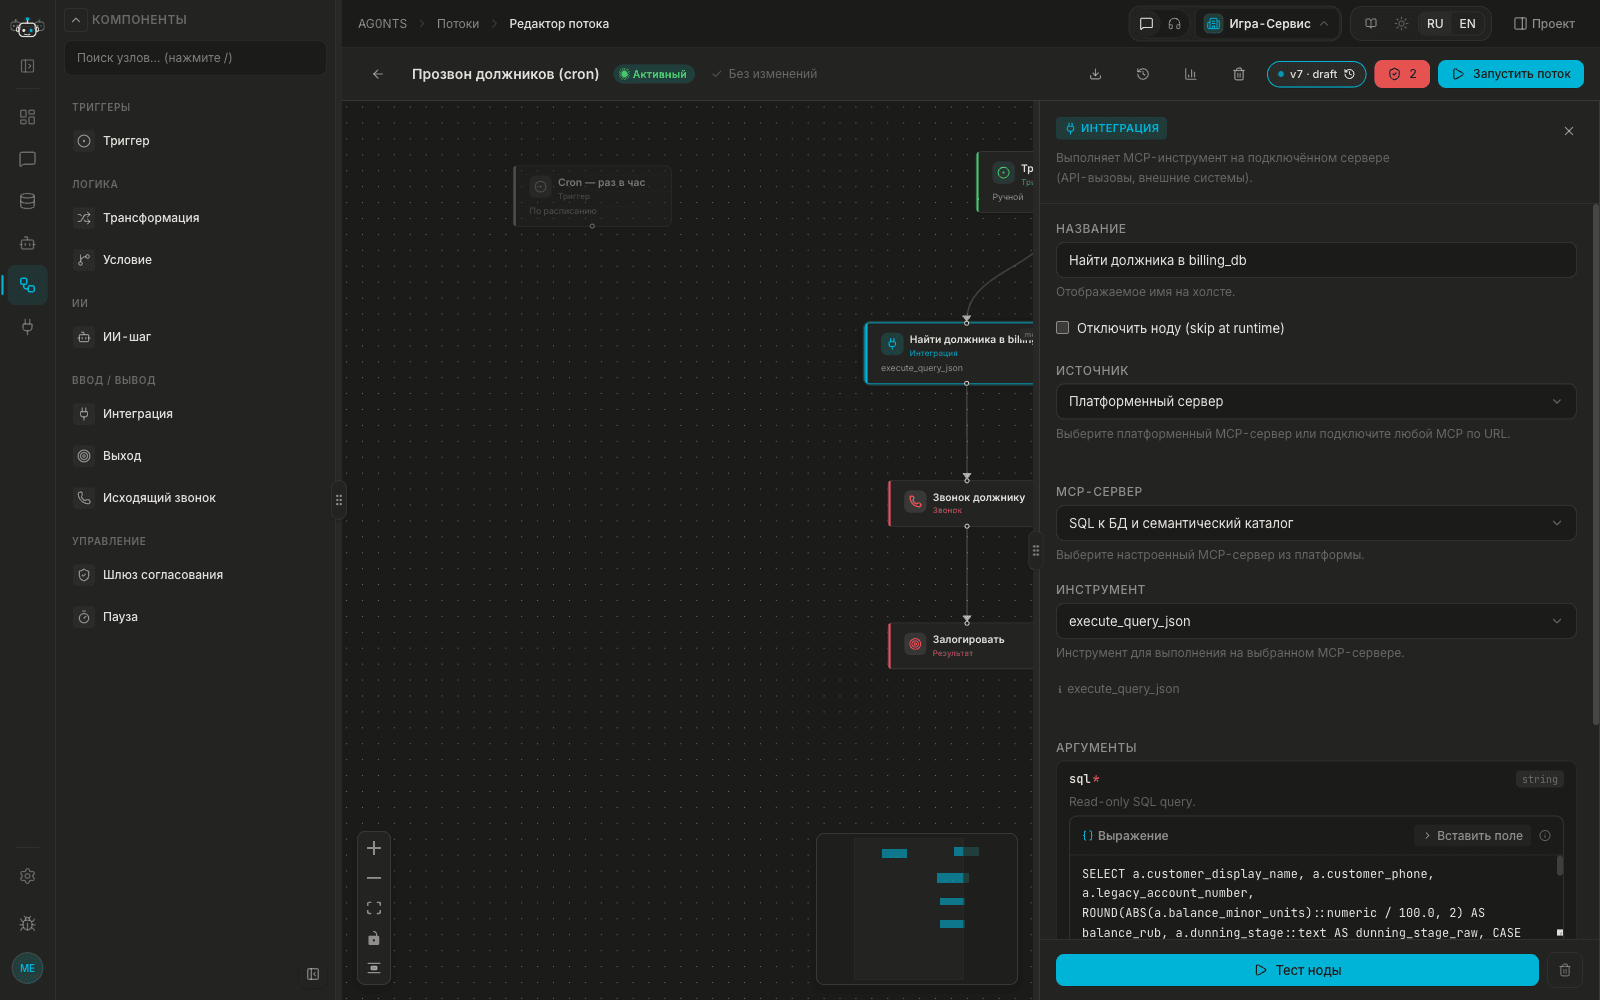Toggle canvas lock icon
Image resolution: width=1600 pixels, height=1000 pixels.
(x=374, y=938)
